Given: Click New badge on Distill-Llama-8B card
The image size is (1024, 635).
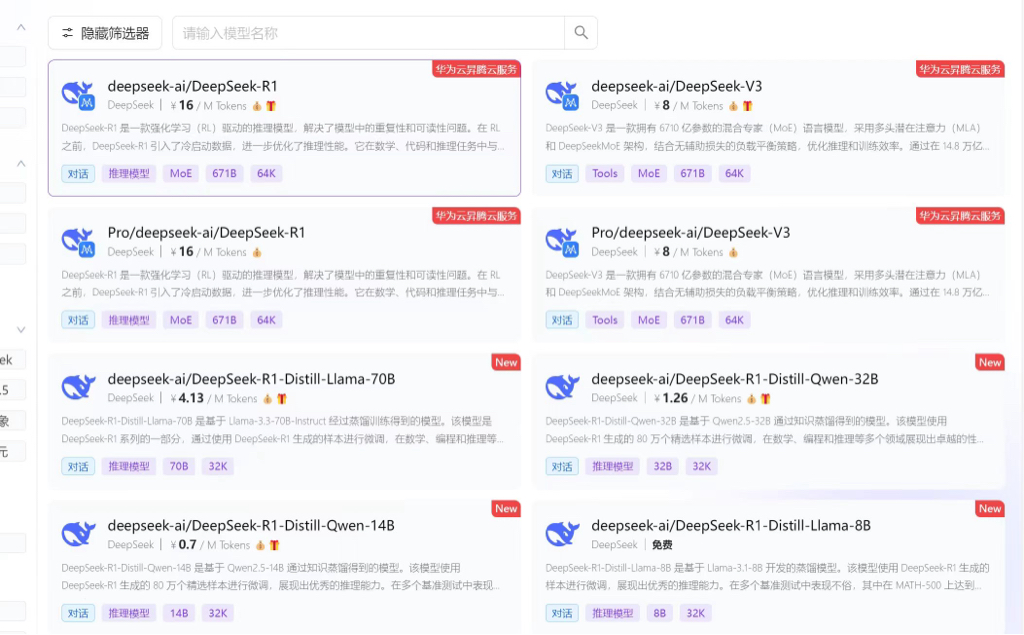Looking at the screenshot, I should (990, 509).
